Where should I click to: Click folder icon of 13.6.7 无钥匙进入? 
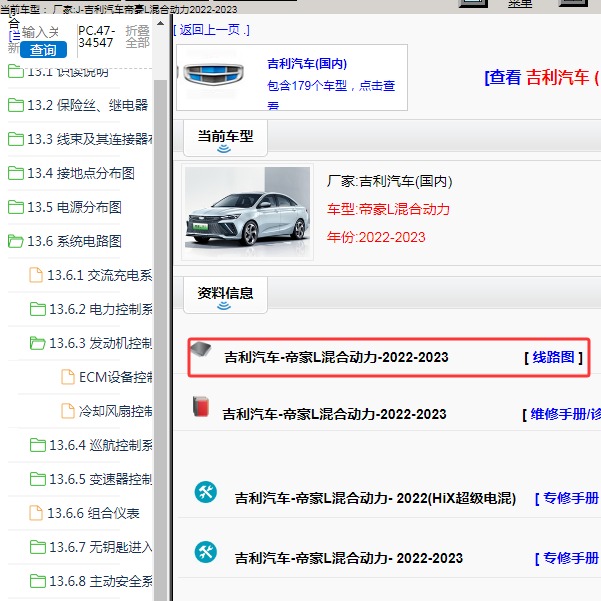point(38,547)
